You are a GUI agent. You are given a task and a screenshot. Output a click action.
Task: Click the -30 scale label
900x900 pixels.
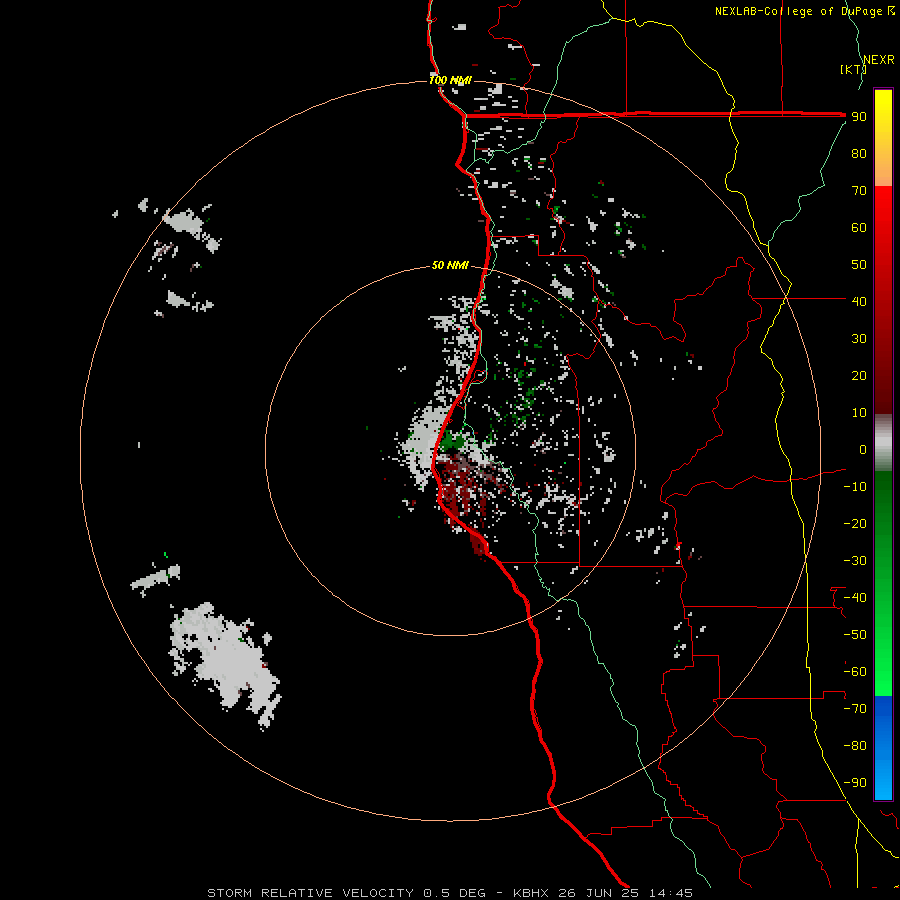click(855, 561)
